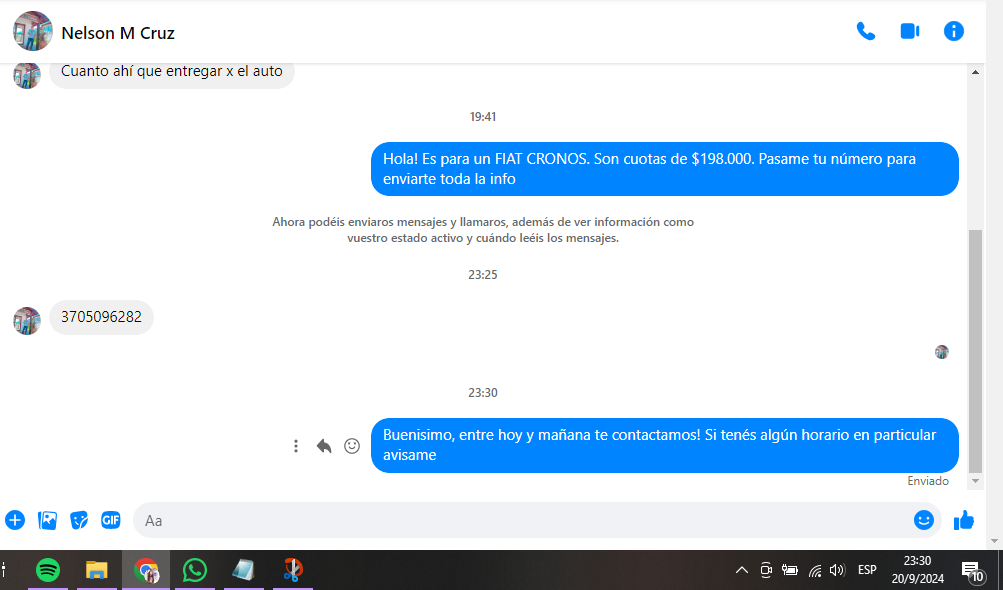Open WhatsApp from the taskbar

pyautogui.click(x=195, y=570)
